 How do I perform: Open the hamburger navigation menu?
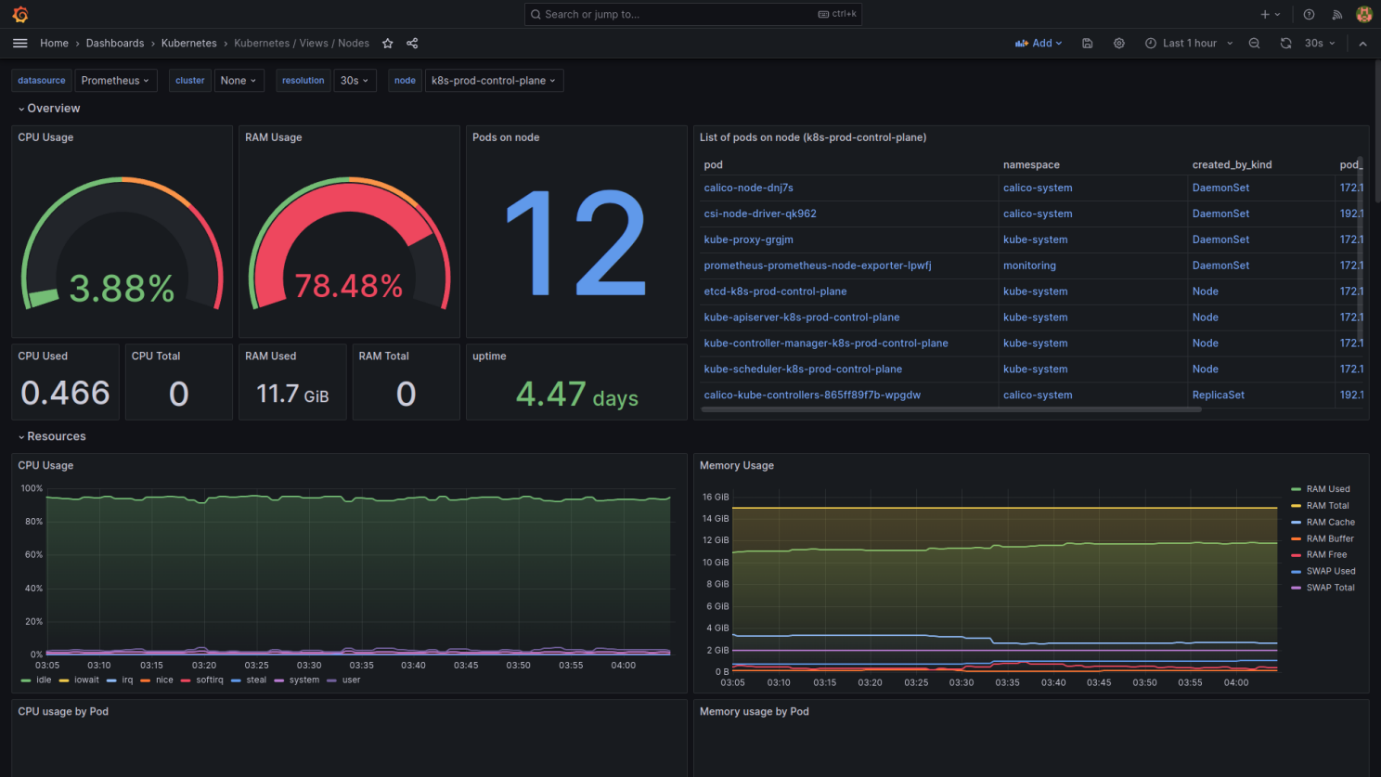(20, 43)
